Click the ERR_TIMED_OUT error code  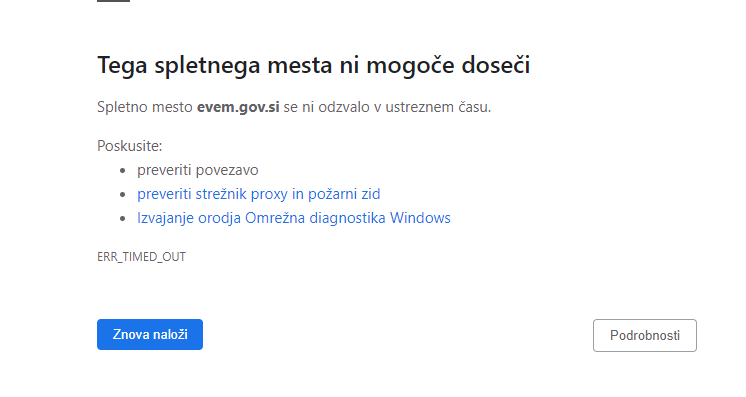pos(141,257)
